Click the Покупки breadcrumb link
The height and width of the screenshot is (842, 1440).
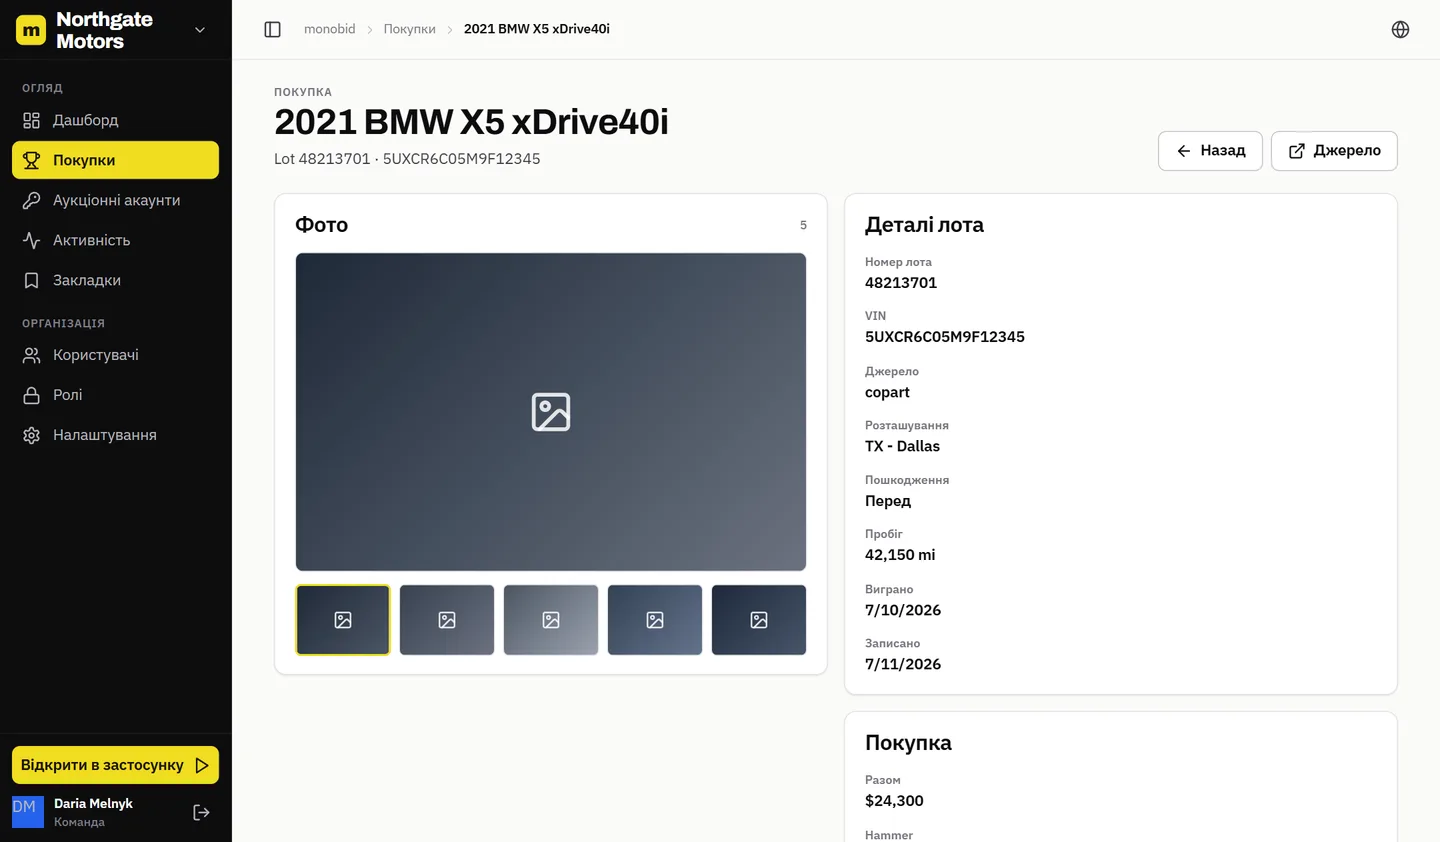[x=410, y=29]
